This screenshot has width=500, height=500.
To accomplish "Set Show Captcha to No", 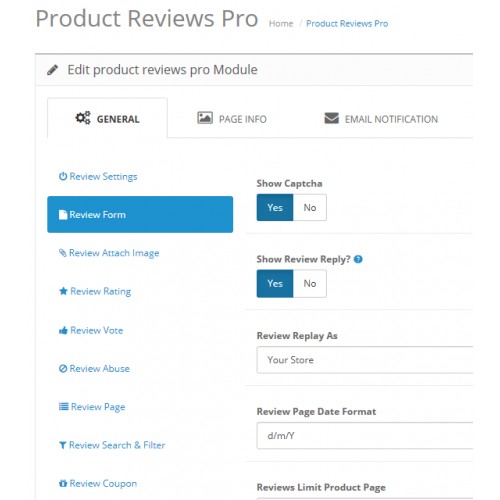I will pyautogui.click(x=310, y=207).
